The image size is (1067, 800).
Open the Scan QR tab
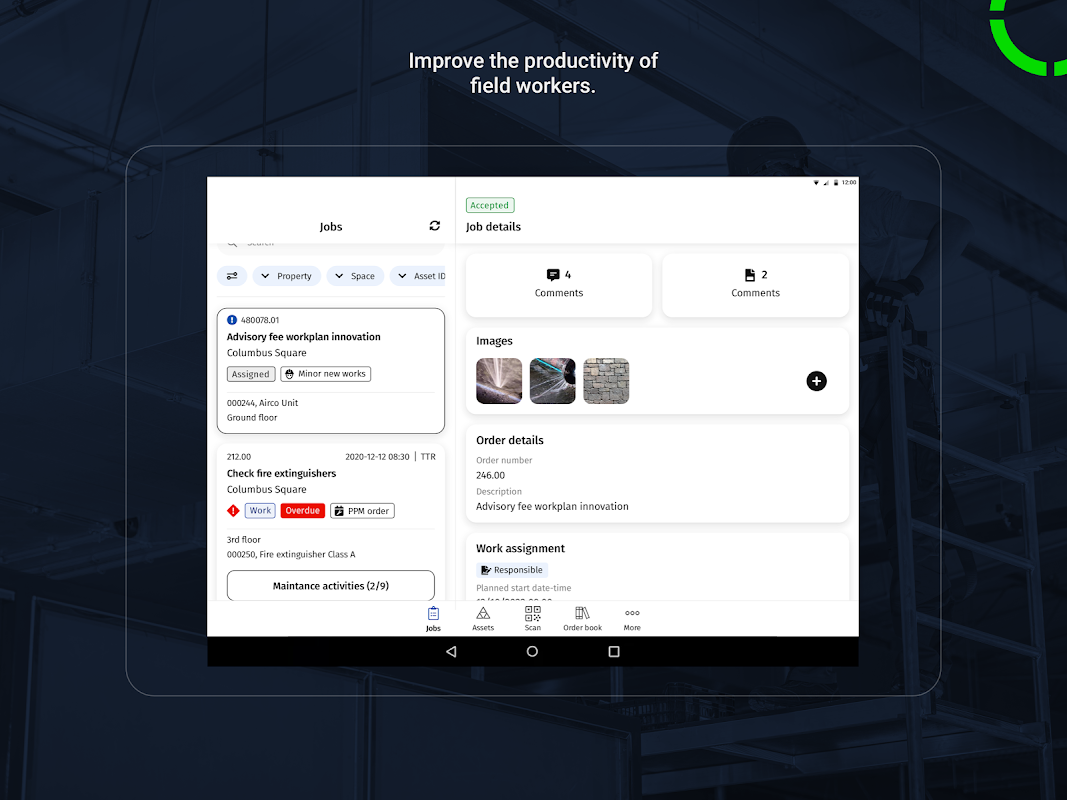pyautogui.click(x=533, y=618)
